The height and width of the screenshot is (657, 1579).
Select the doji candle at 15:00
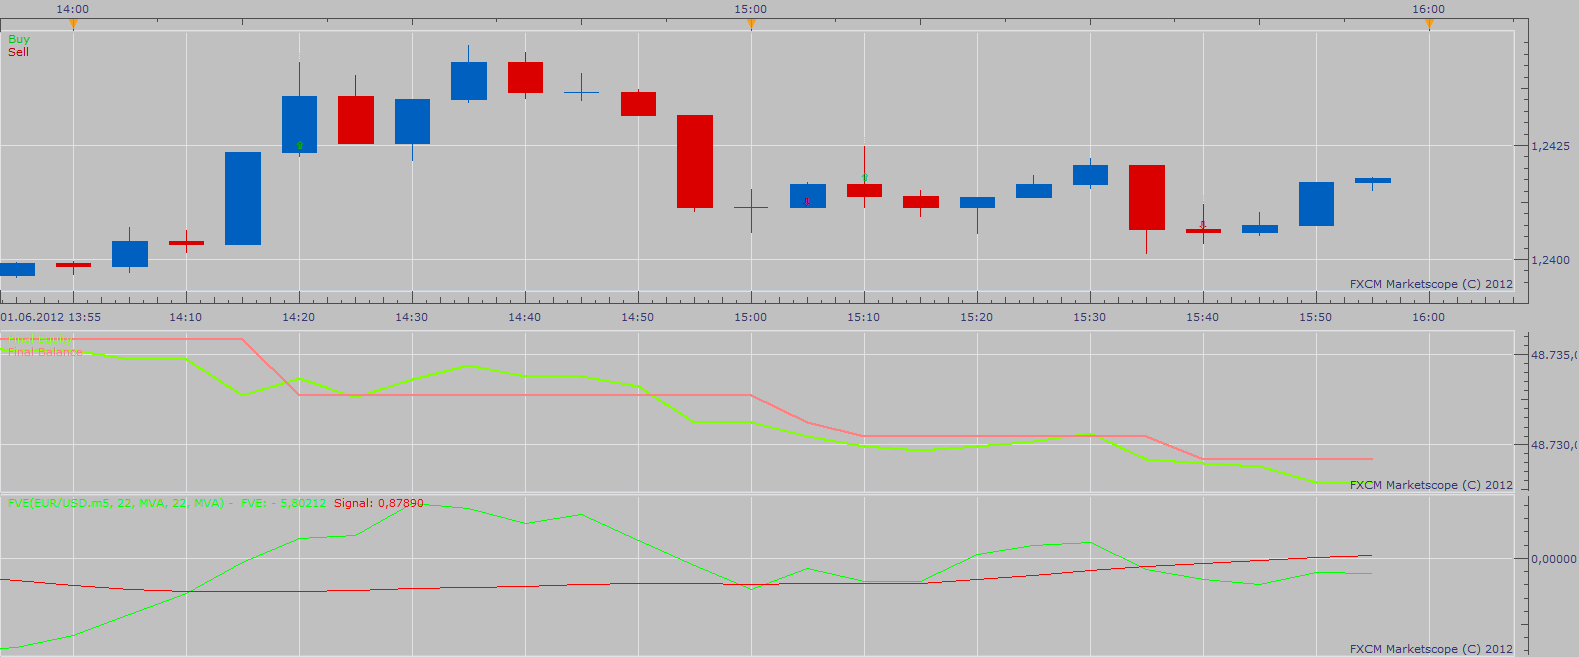(751, 208)
